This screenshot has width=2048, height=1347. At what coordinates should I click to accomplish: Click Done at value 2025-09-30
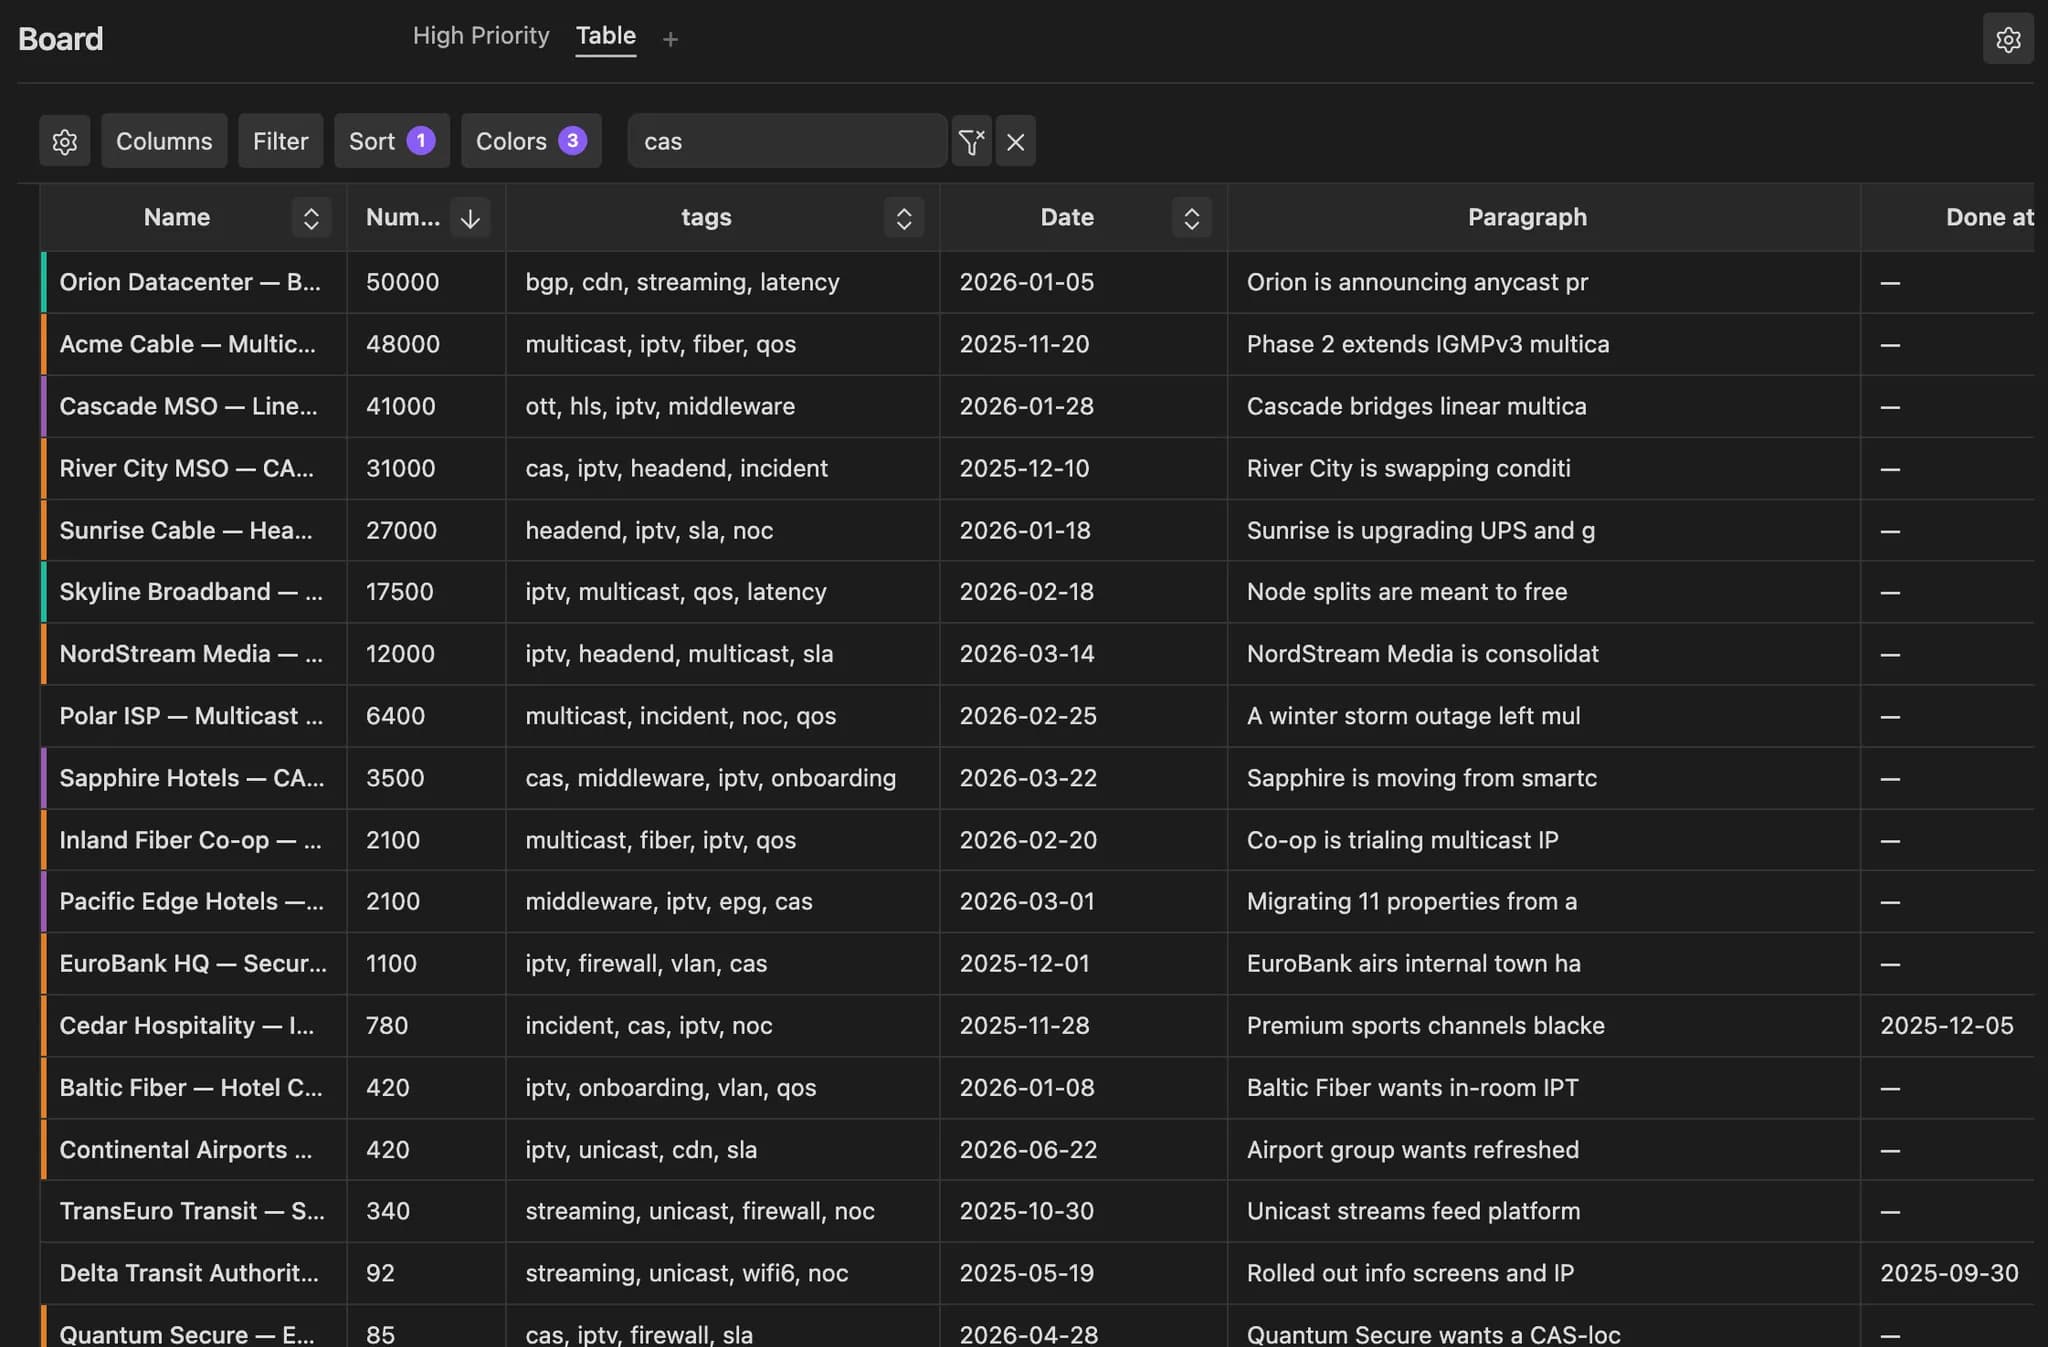point(1948,1273)
